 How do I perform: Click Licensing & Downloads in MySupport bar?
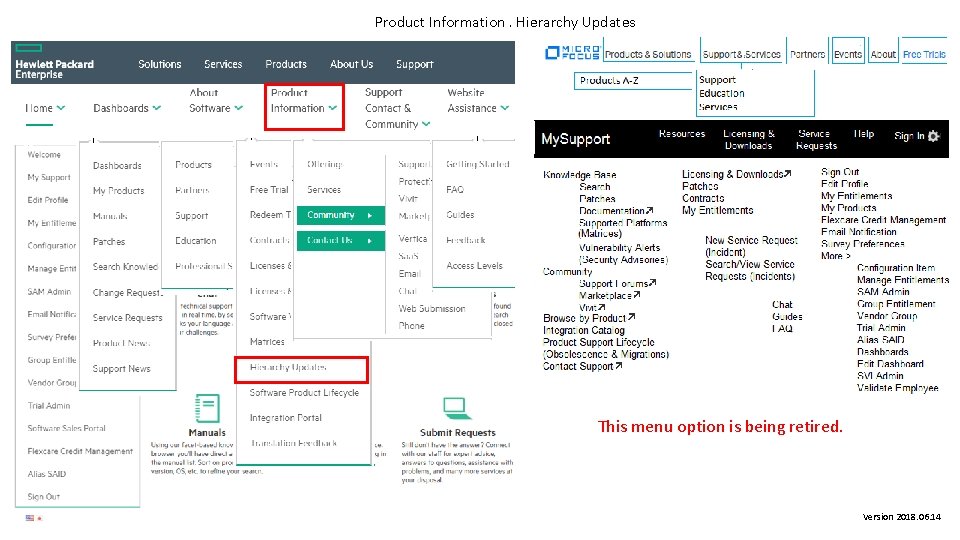[748, 140]
